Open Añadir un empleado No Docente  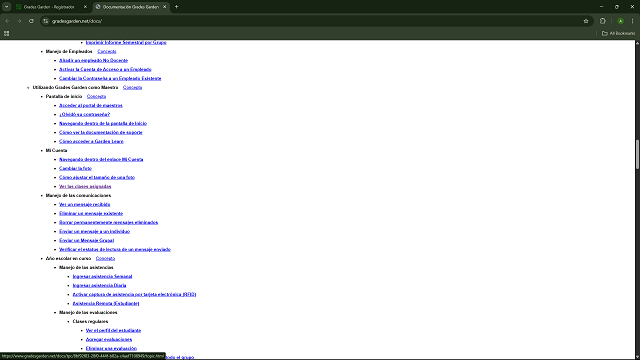93,60
